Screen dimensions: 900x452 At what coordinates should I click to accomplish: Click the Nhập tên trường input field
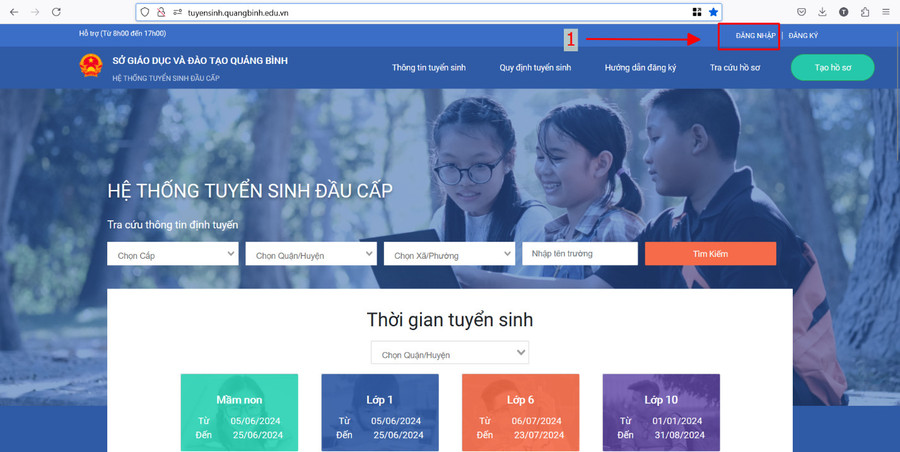[580, 254]
